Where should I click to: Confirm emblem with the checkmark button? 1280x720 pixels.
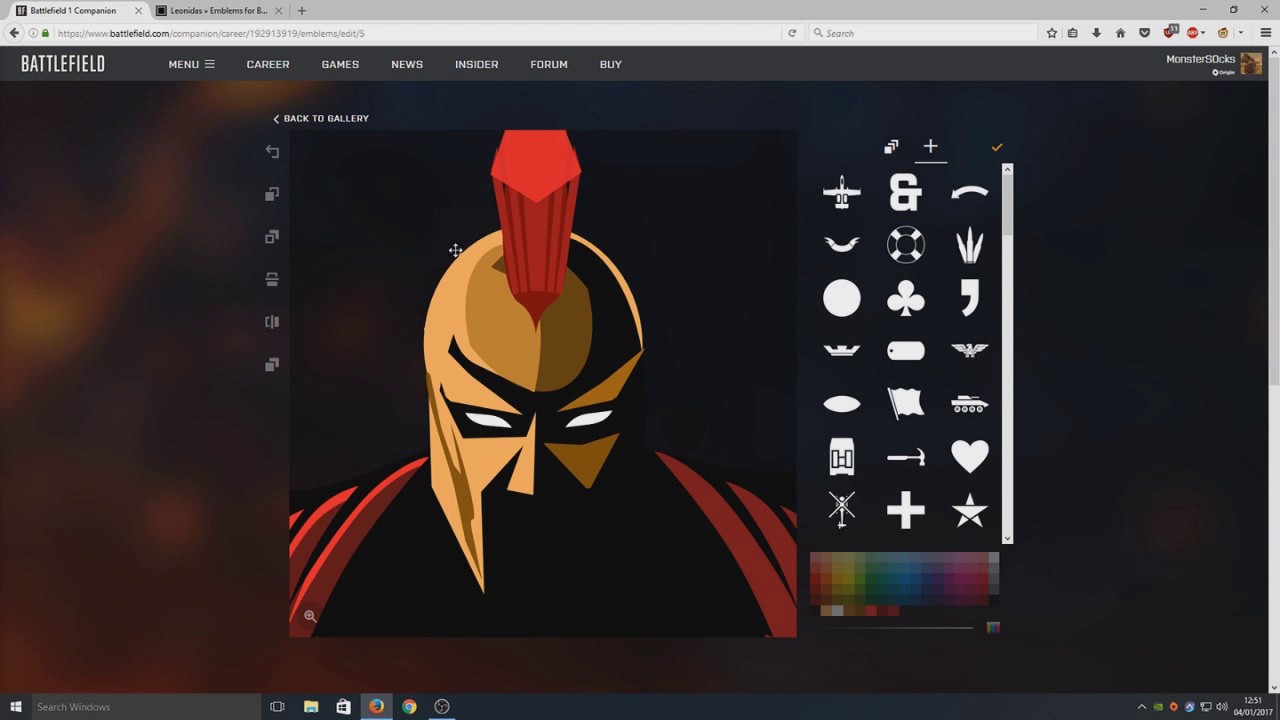click(x=996, y=146)
